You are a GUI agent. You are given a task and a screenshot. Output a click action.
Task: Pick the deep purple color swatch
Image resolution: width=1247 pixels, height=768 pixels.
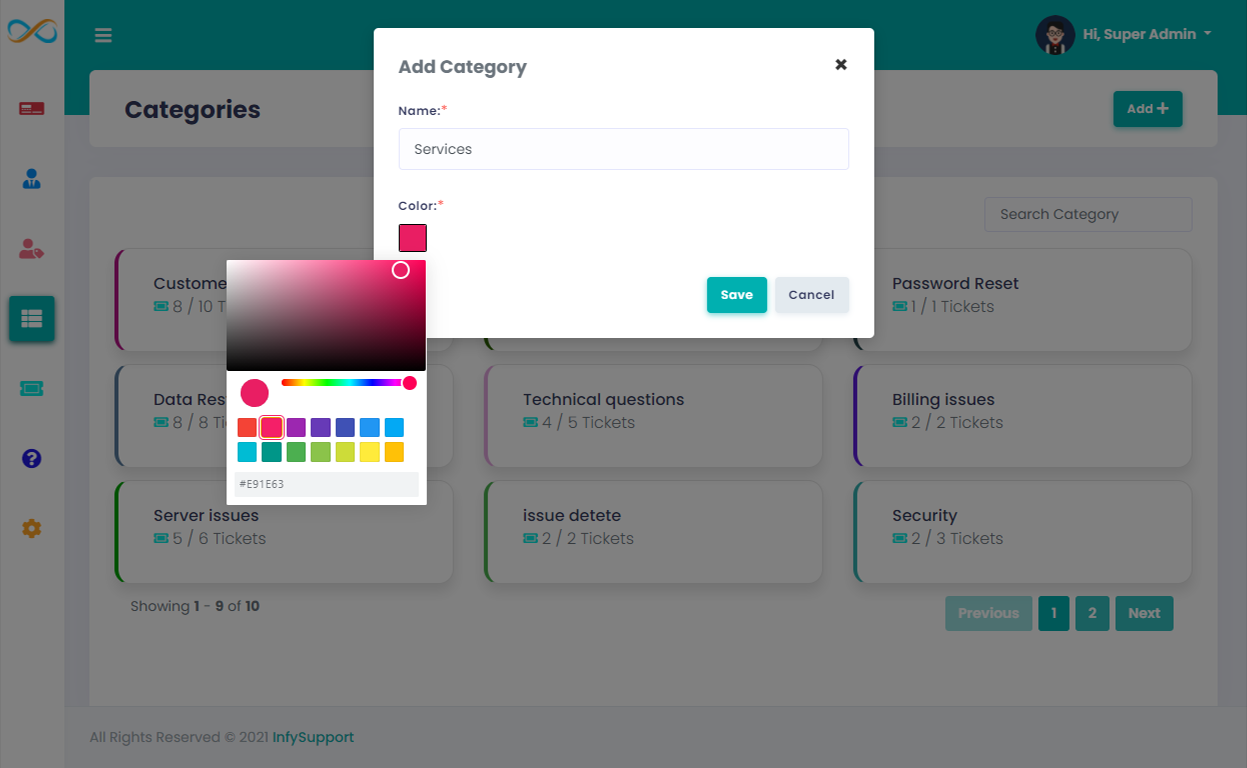pos(320,428)
